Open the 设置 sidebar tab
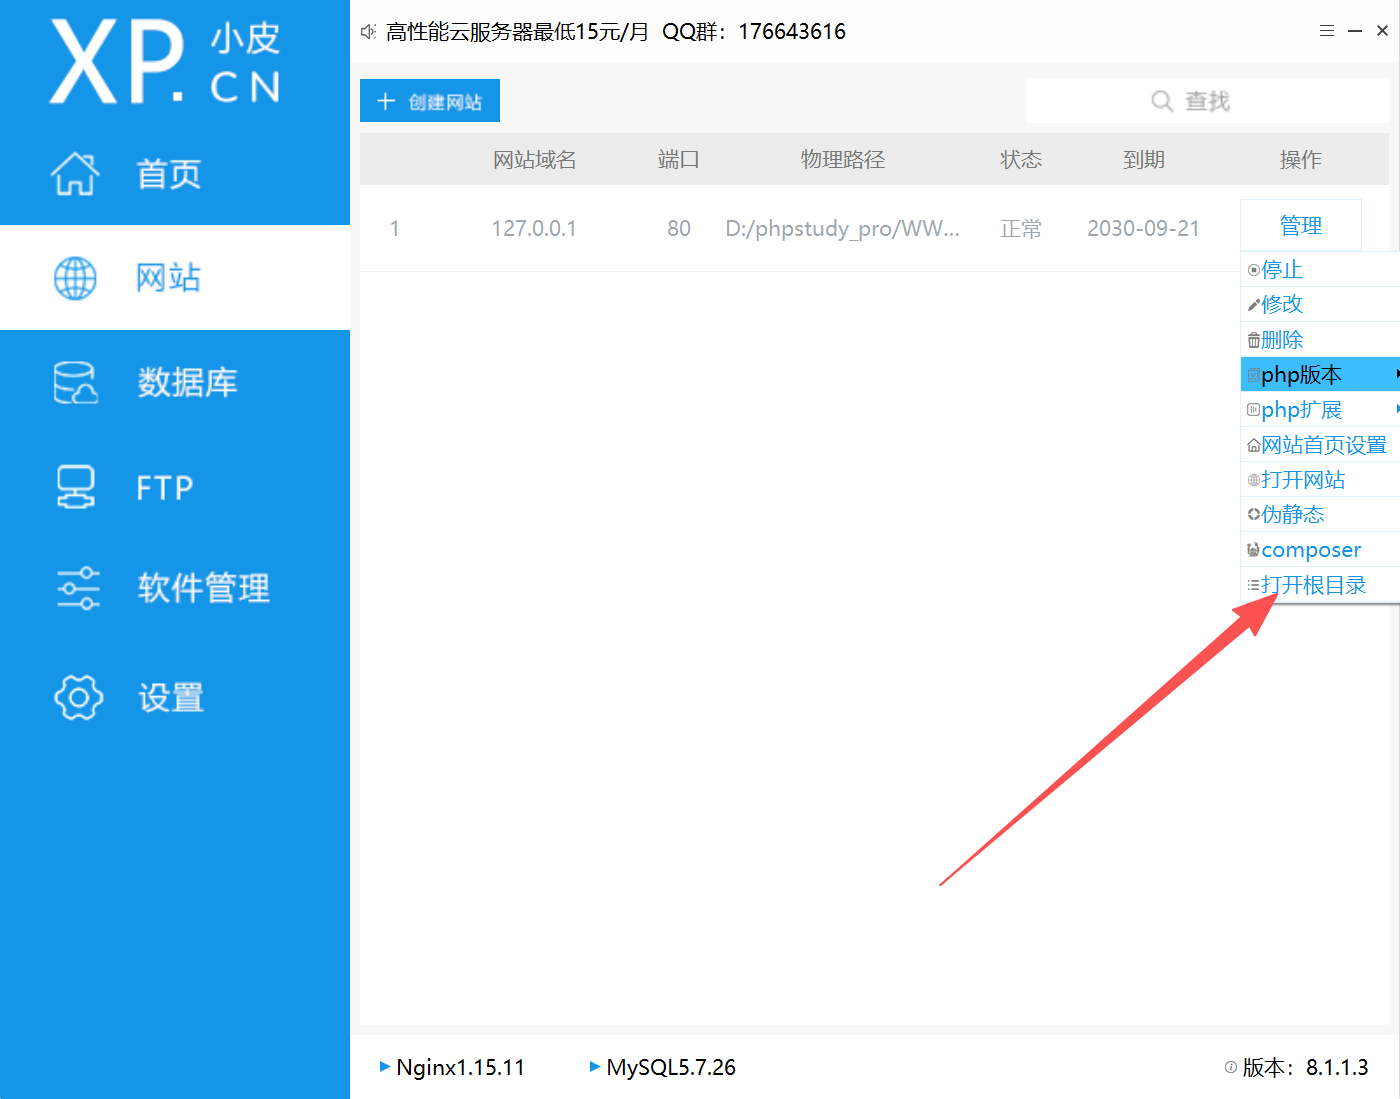 point(175,697)
